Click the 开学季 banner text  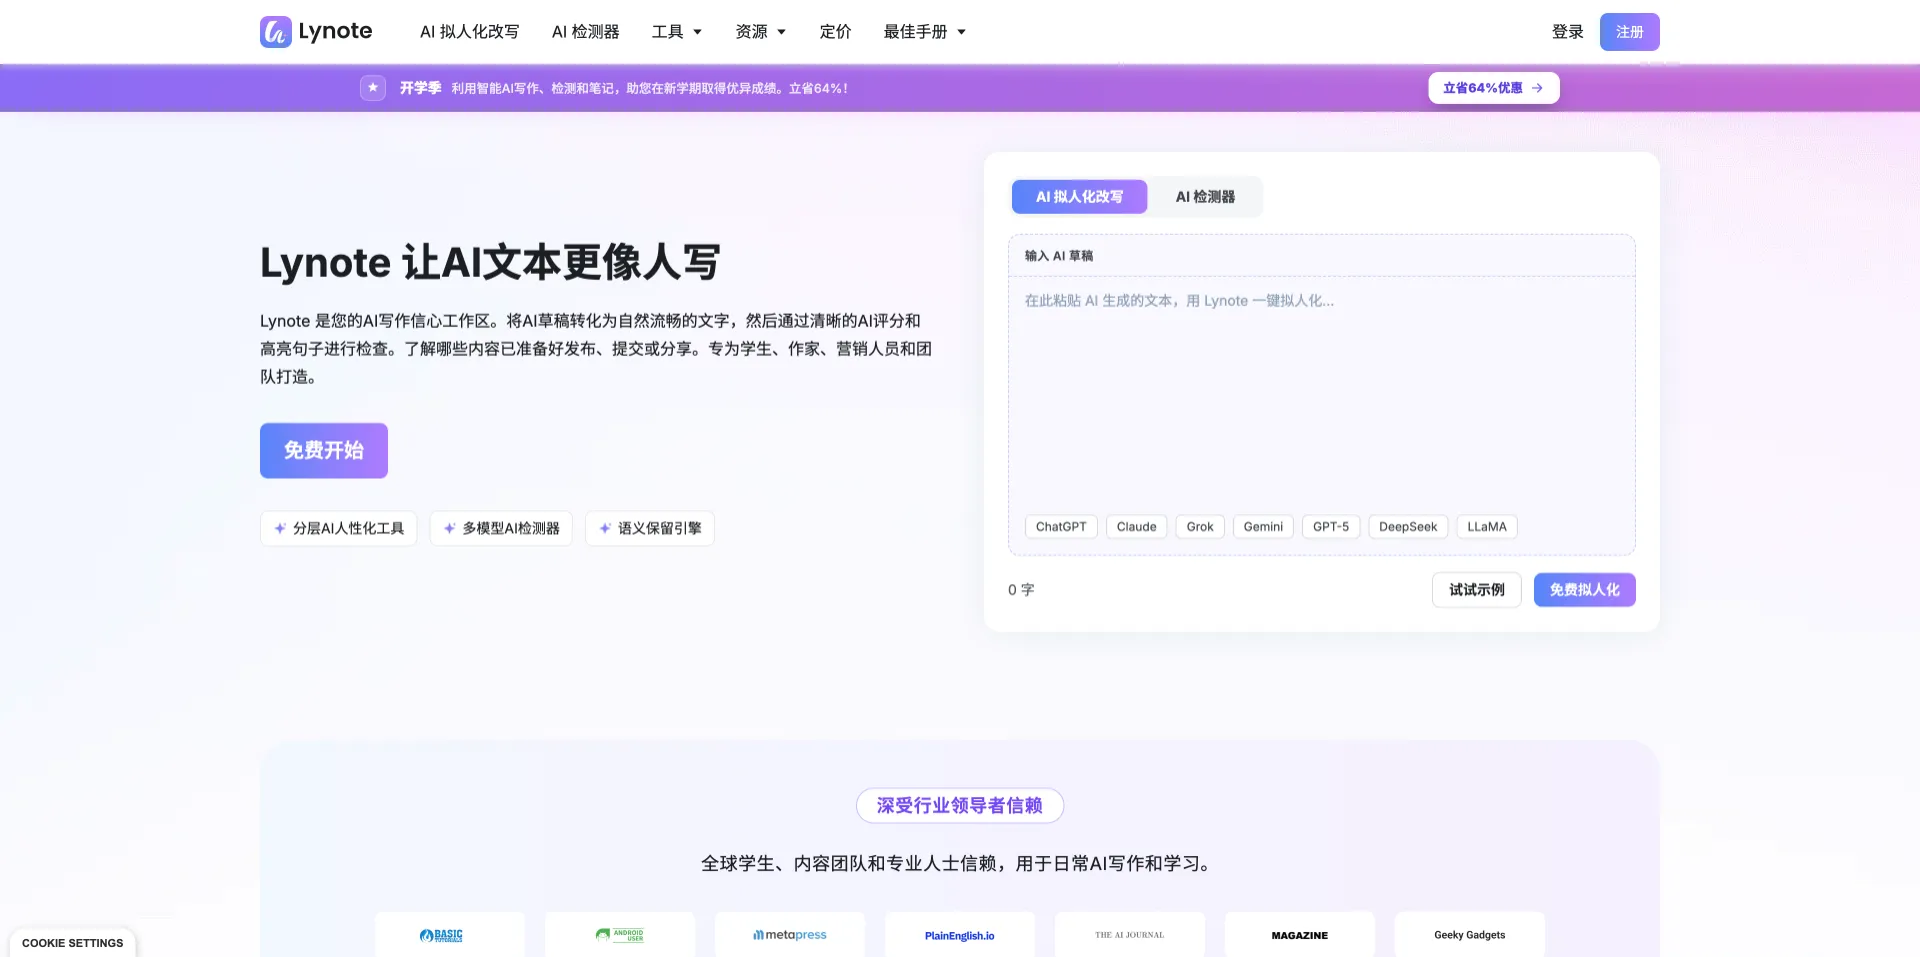(x=421, y=88)
